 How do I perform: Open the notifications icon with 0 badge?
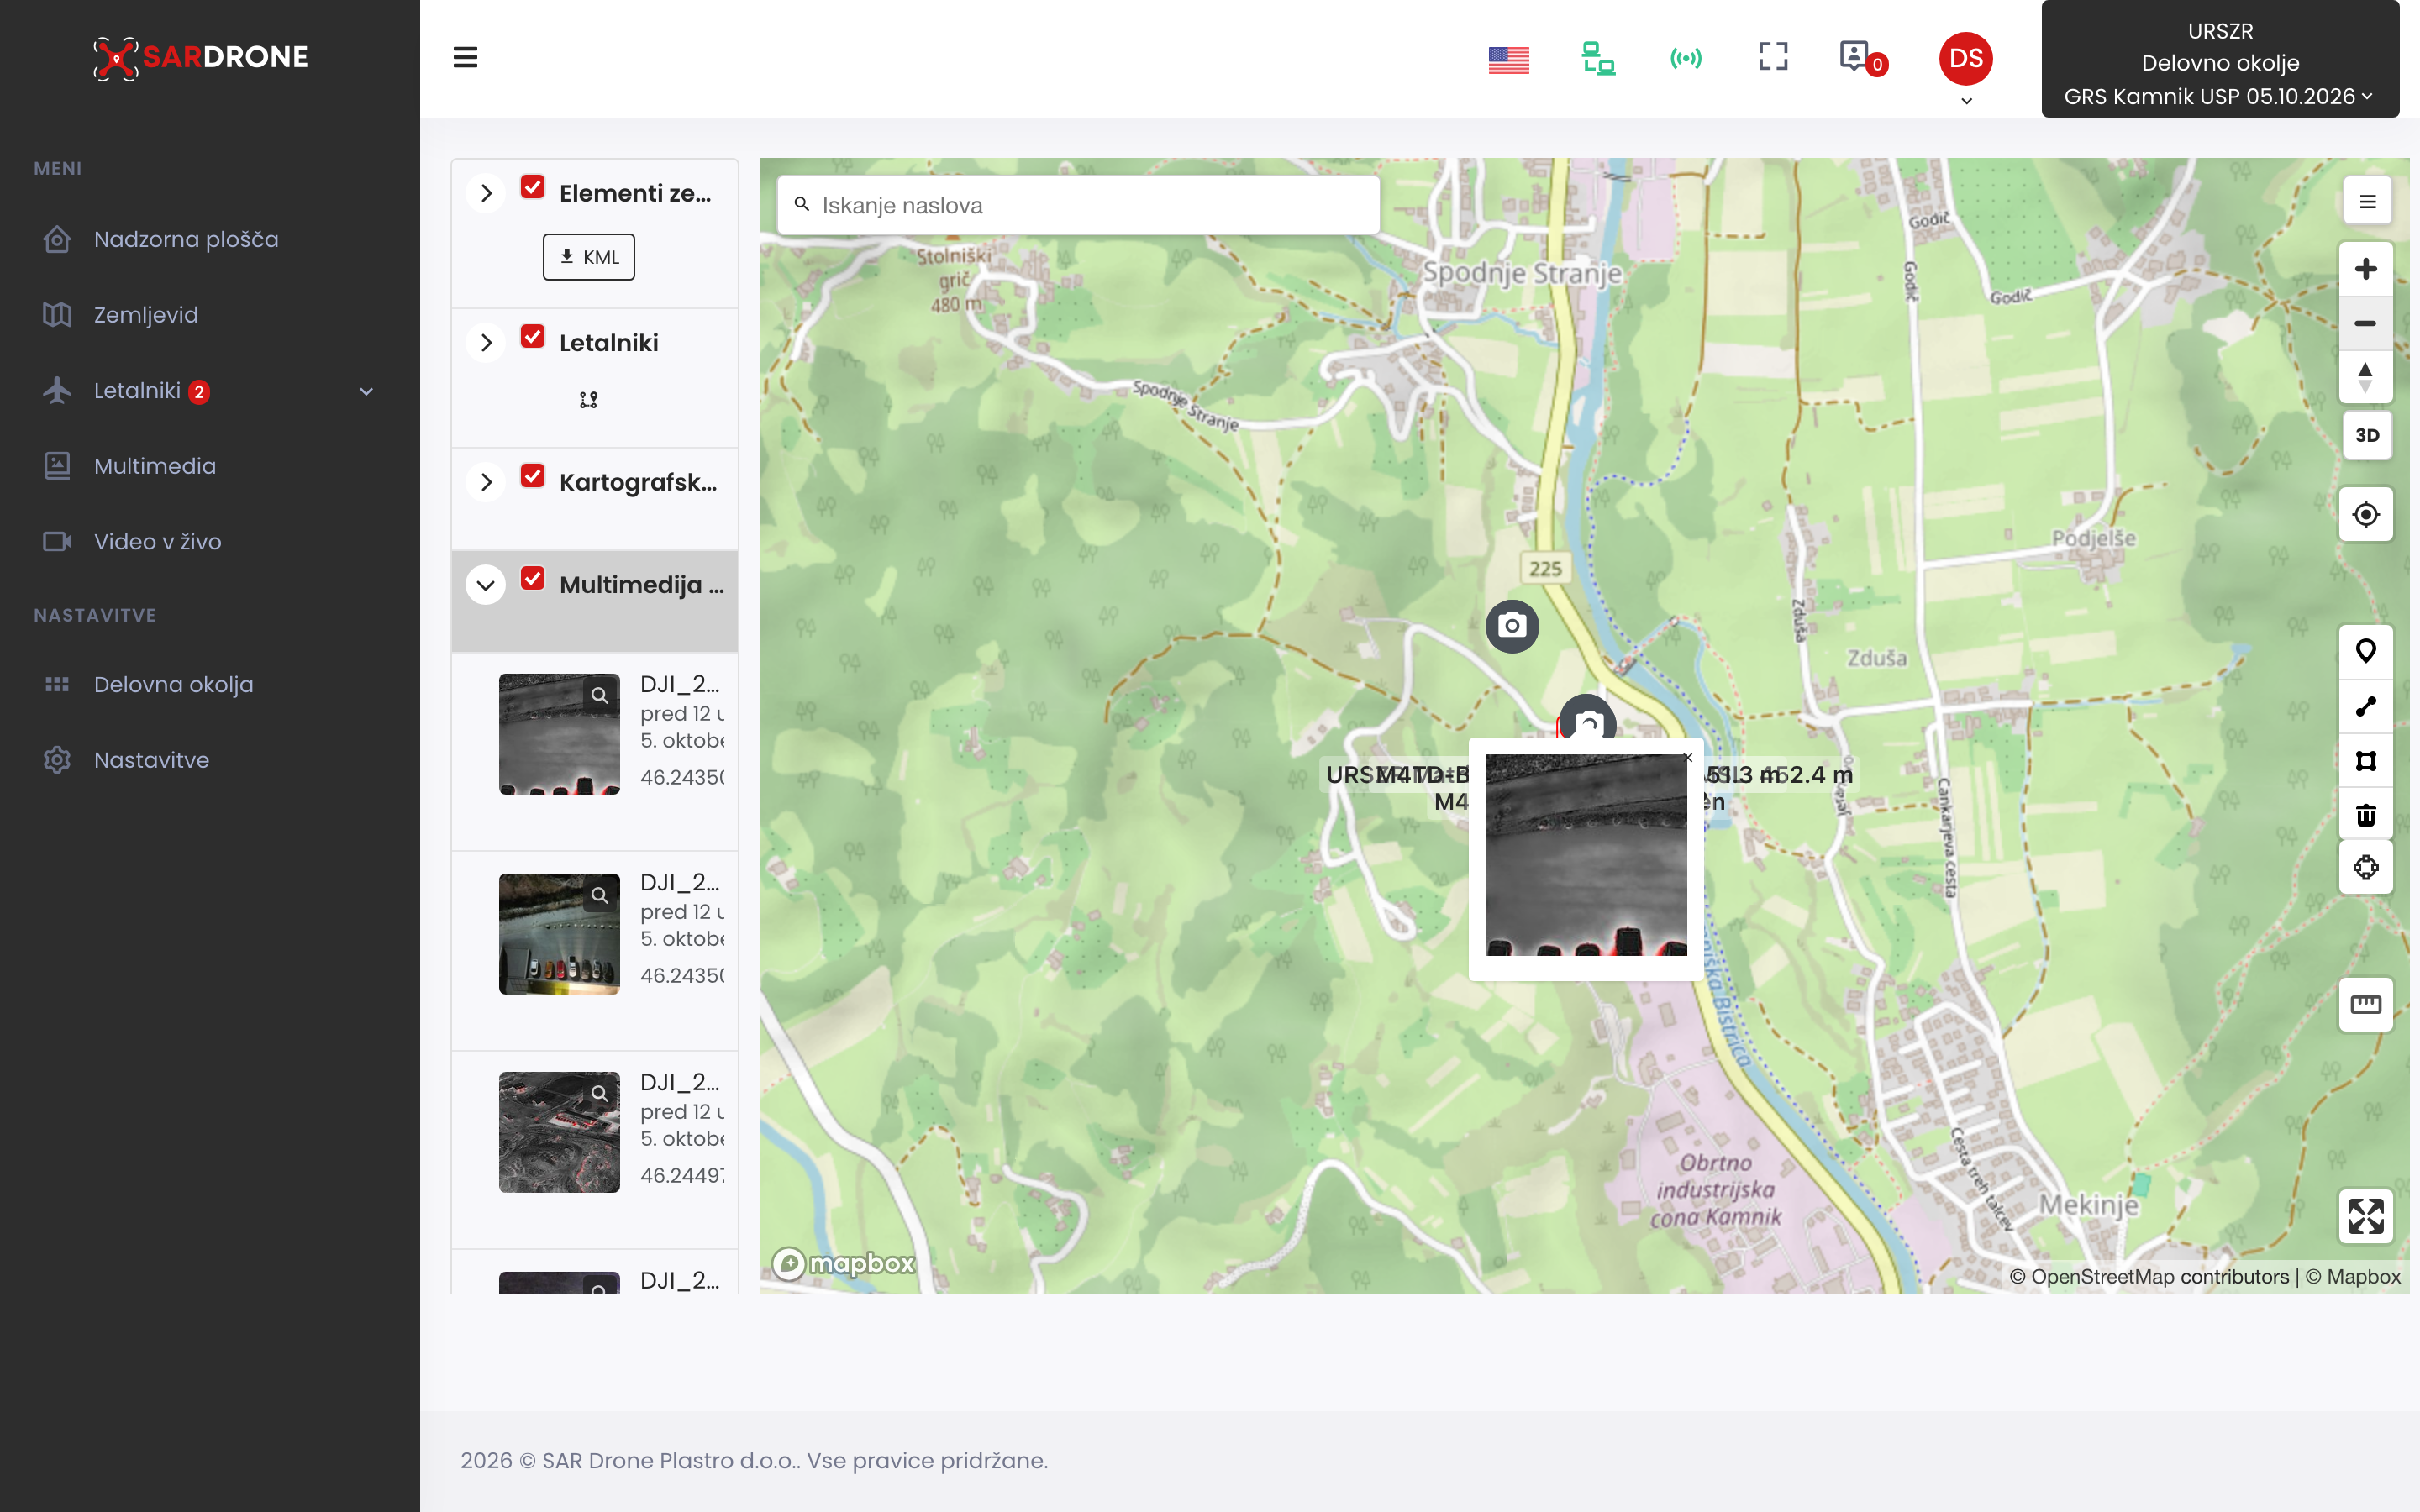1862,58
